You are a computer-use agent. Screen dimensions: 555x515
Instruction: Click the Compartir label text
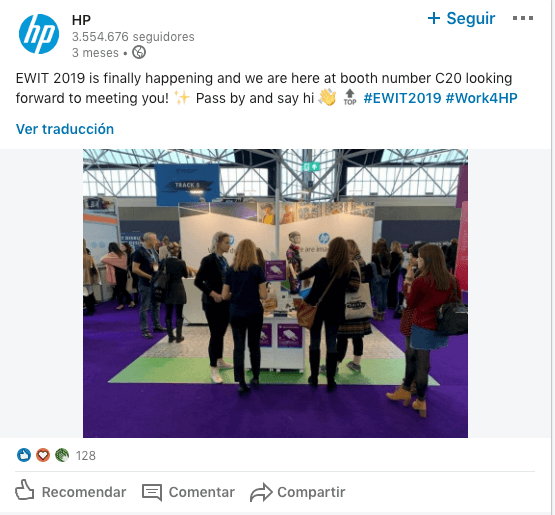[x=311, y=492]
